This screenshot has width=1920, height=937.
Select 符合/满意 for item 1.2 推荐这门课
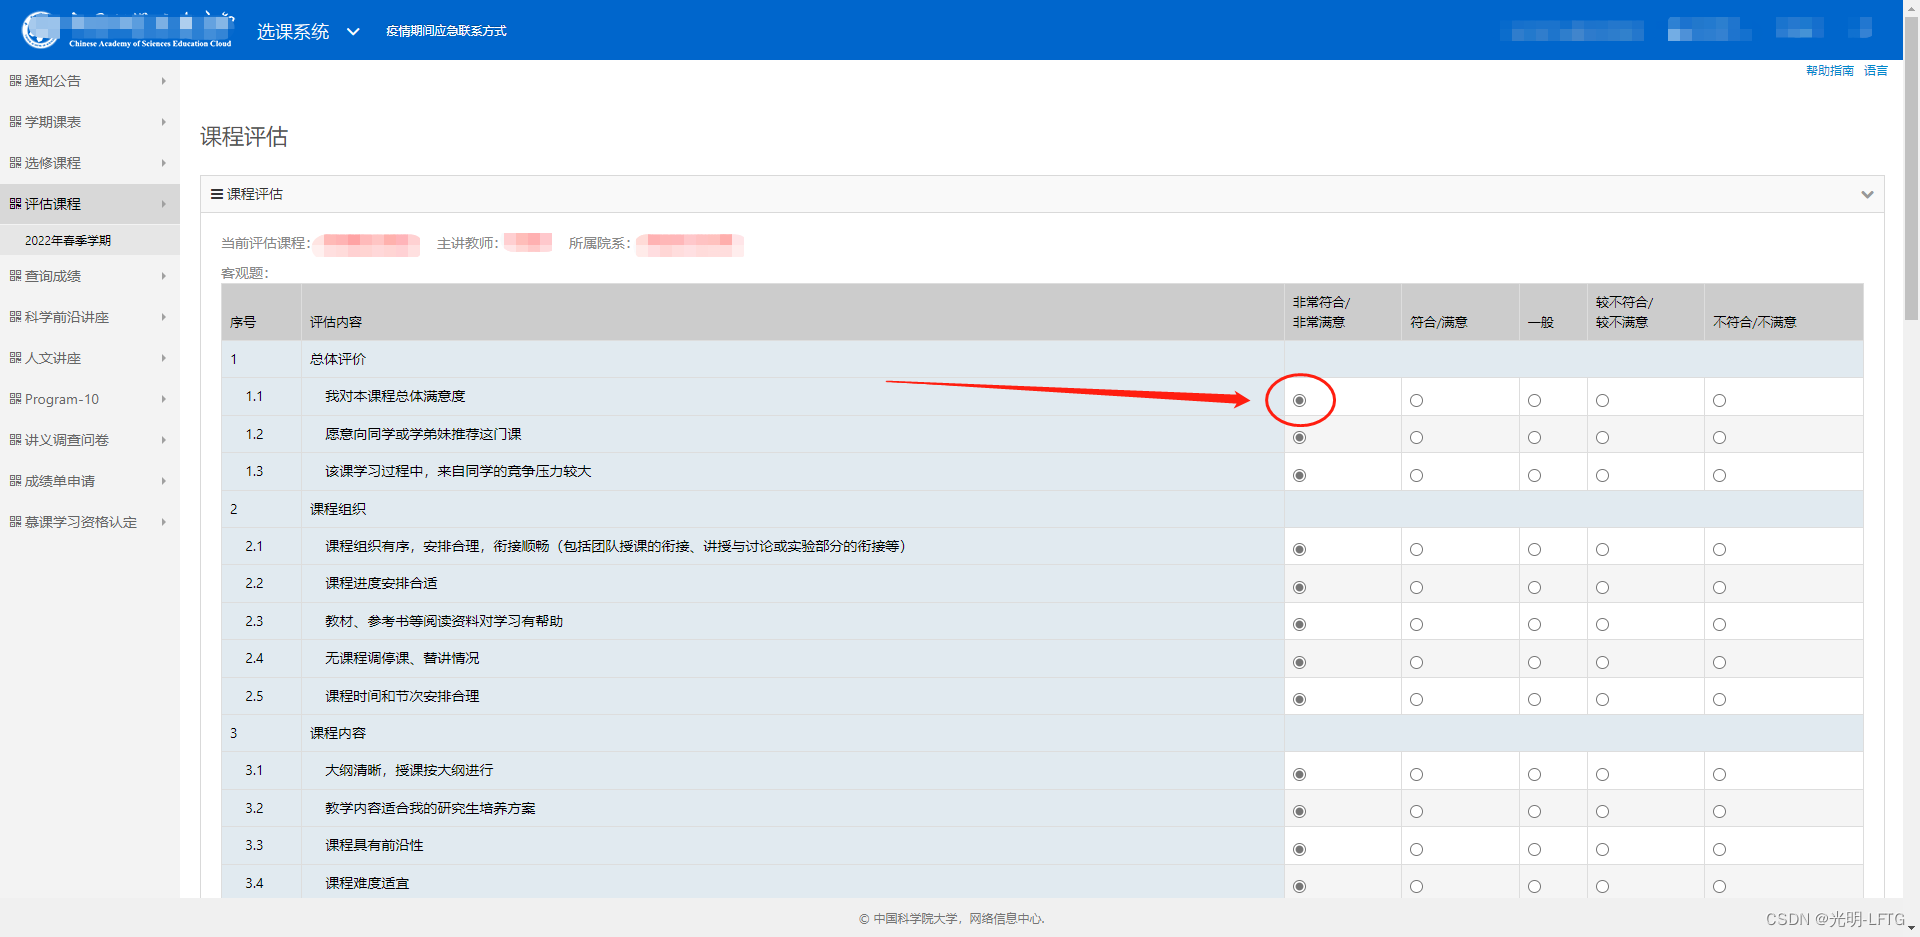1416,438
